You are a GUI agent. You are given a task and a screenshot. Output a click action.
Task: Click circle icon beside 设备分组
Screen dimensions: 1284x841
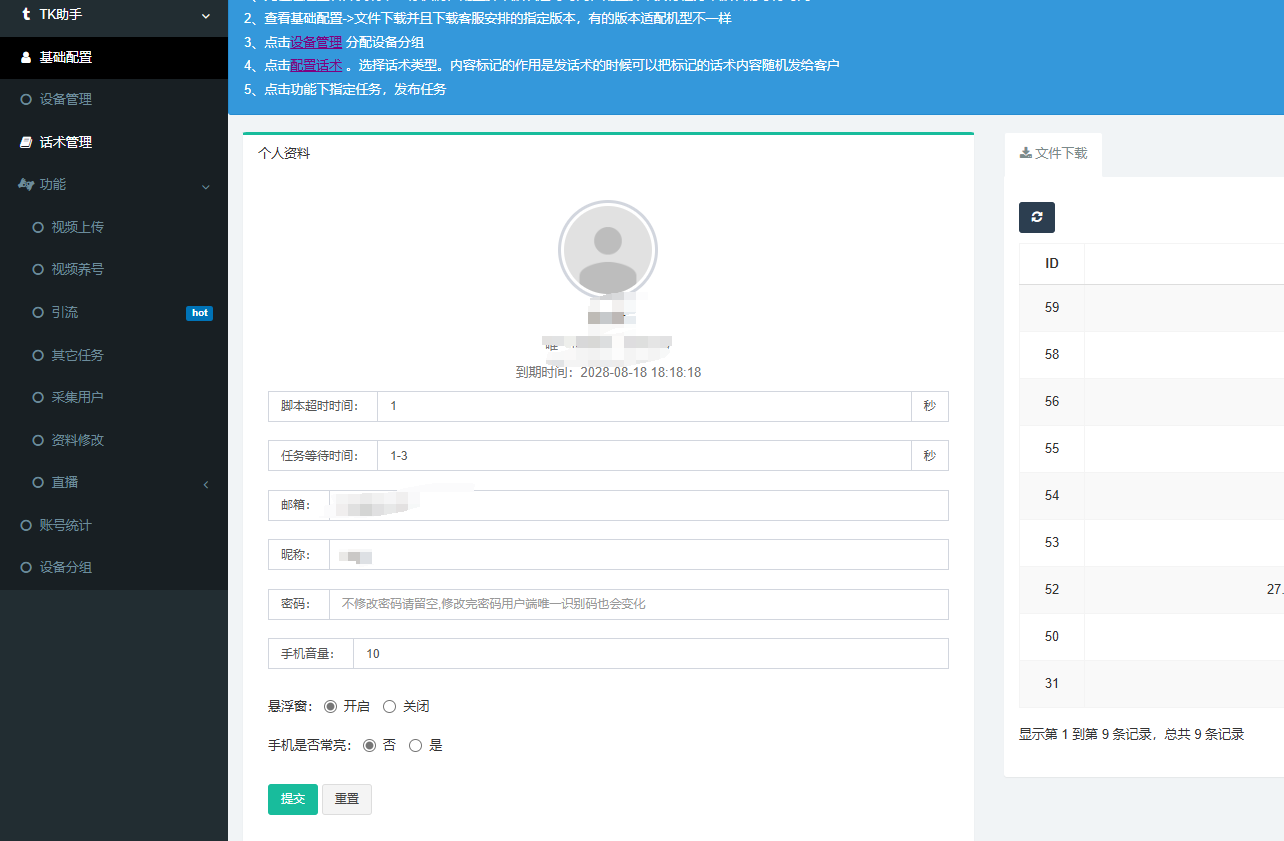click(x=26, y=568)
